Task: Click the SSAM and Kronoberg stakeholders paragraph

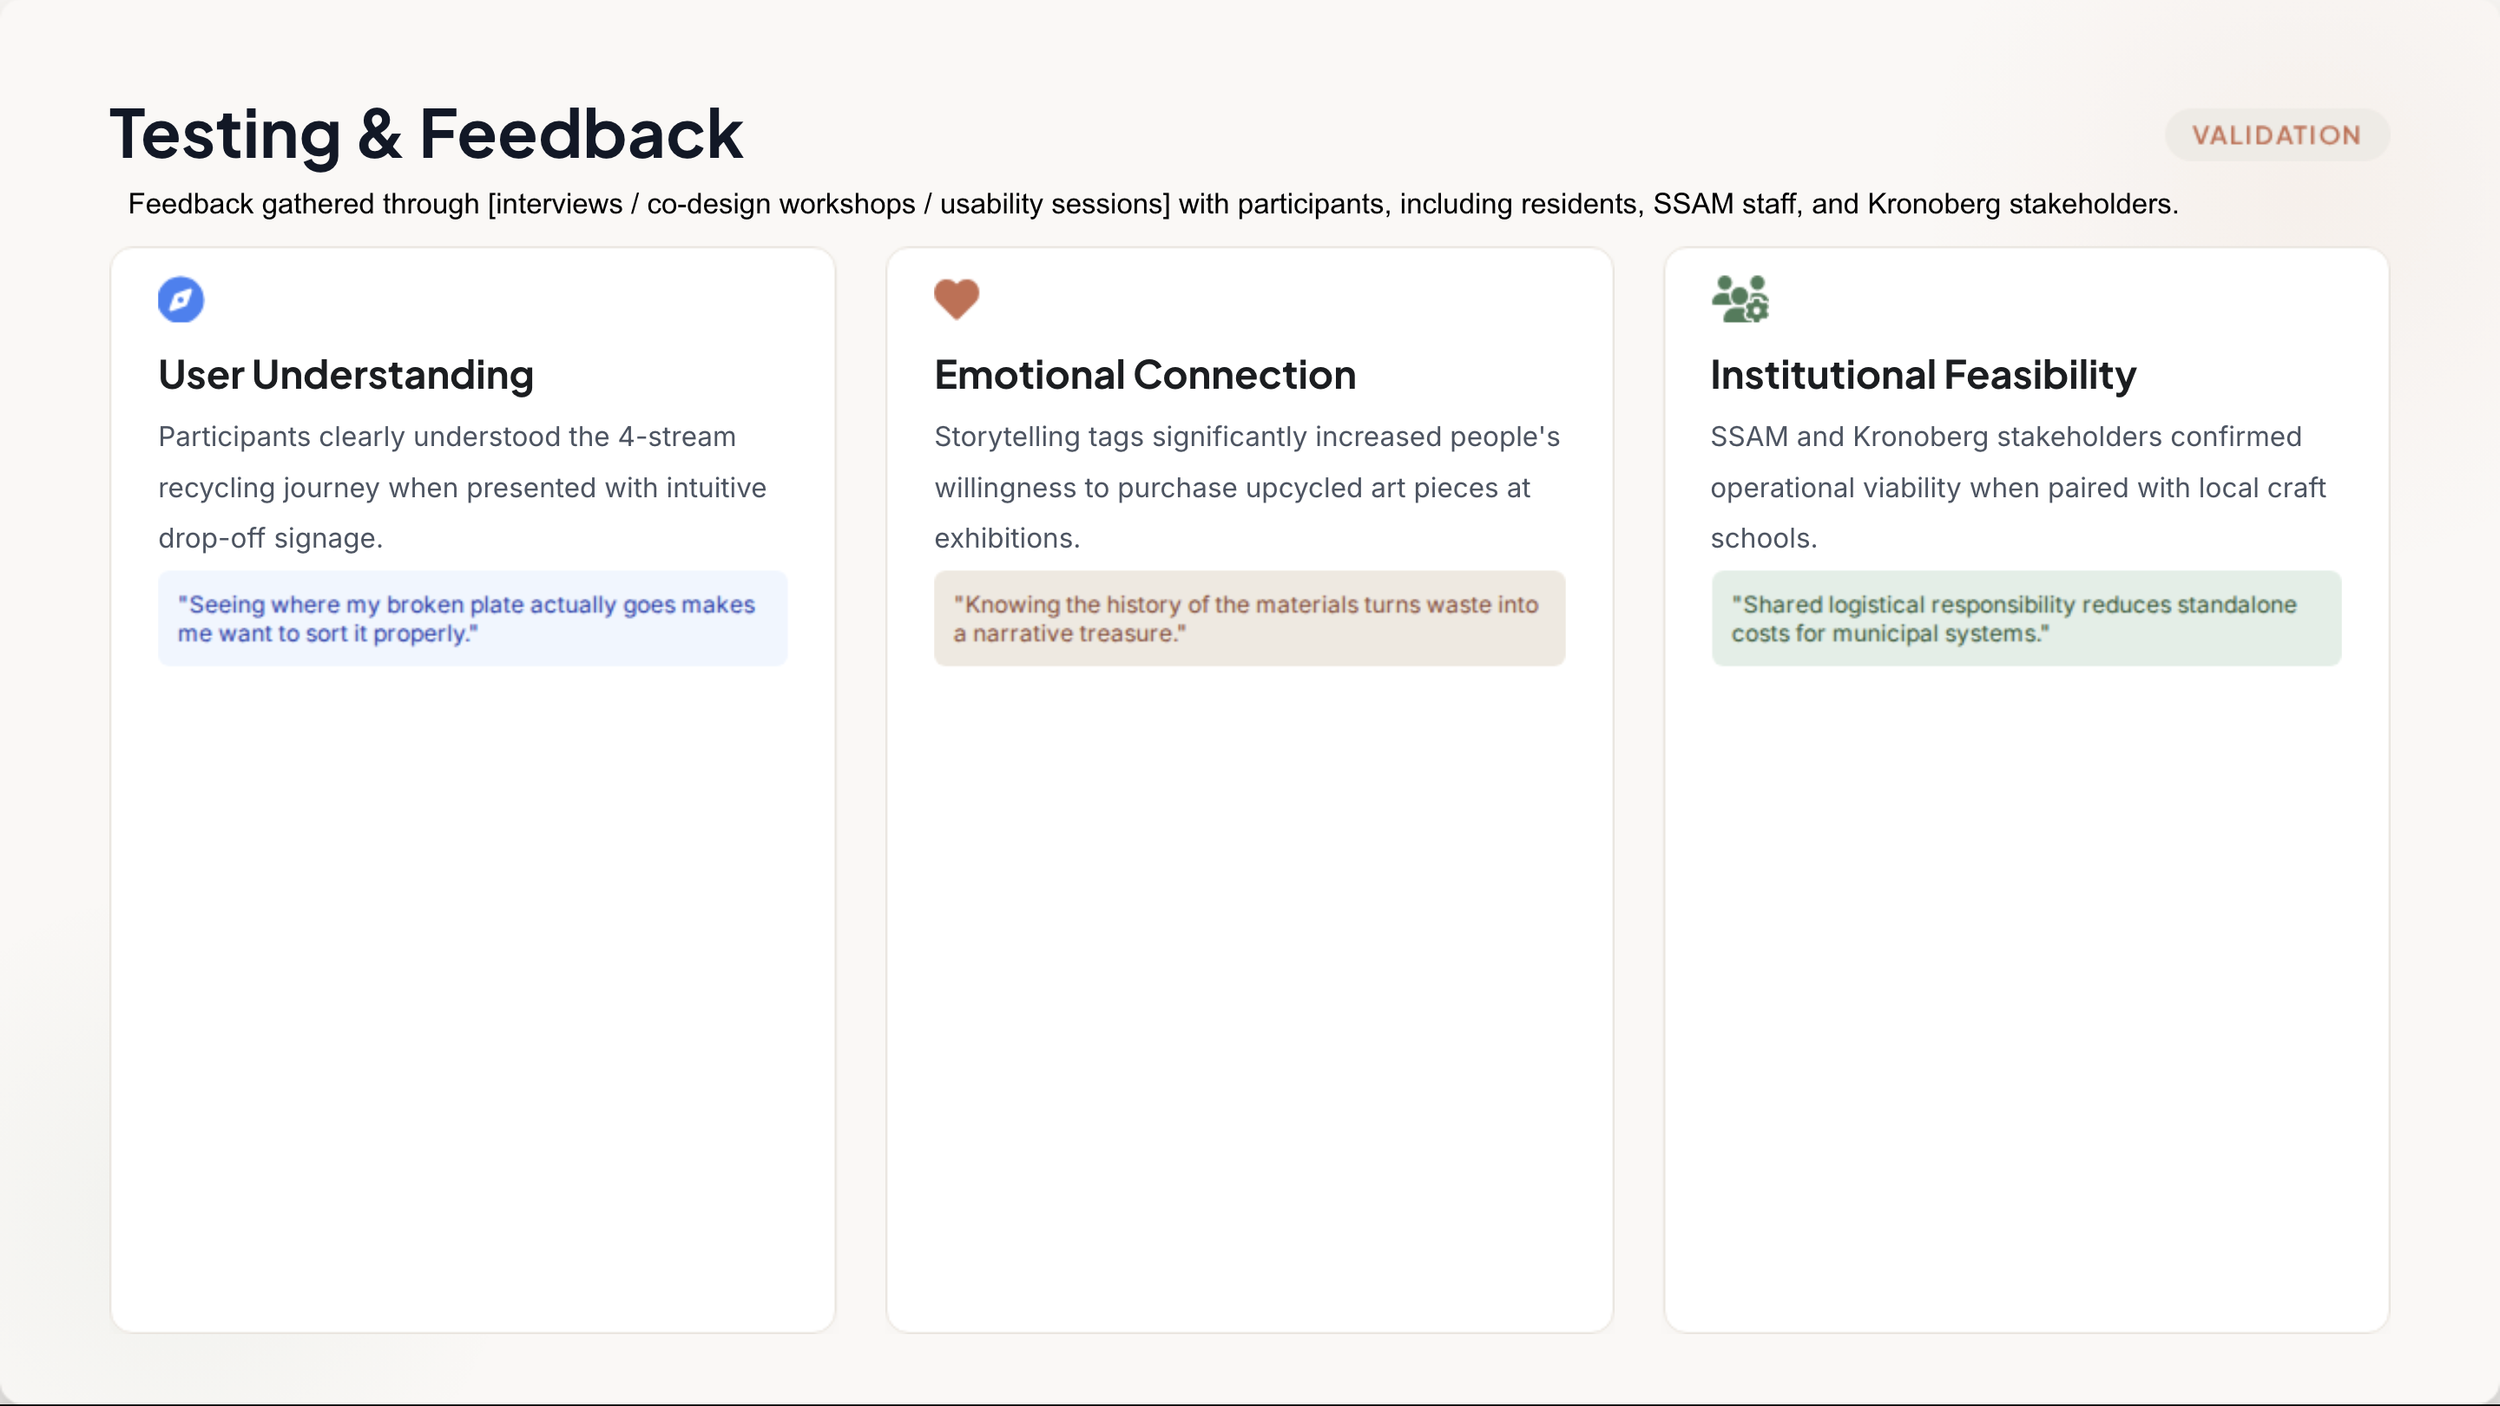Action: click(2018, 487)
